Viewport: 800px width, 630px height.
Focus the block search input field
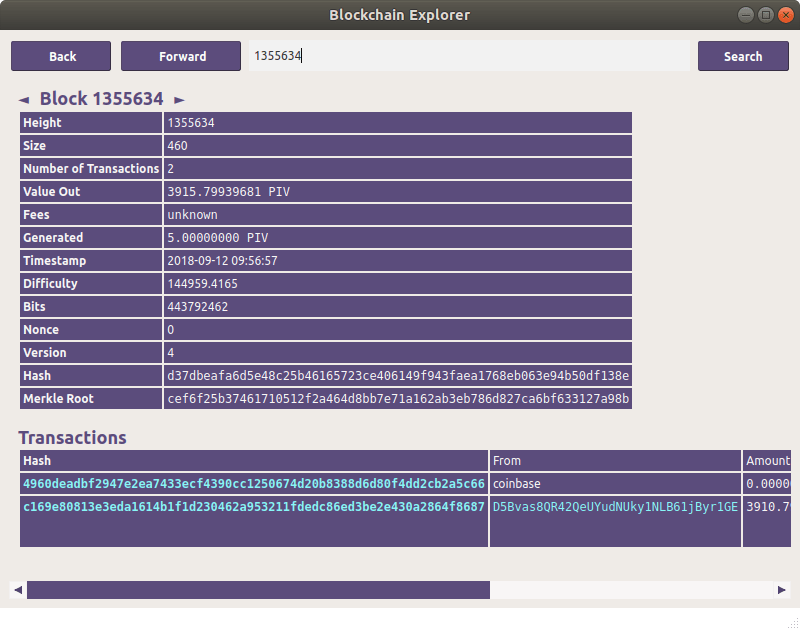(469, 56)
